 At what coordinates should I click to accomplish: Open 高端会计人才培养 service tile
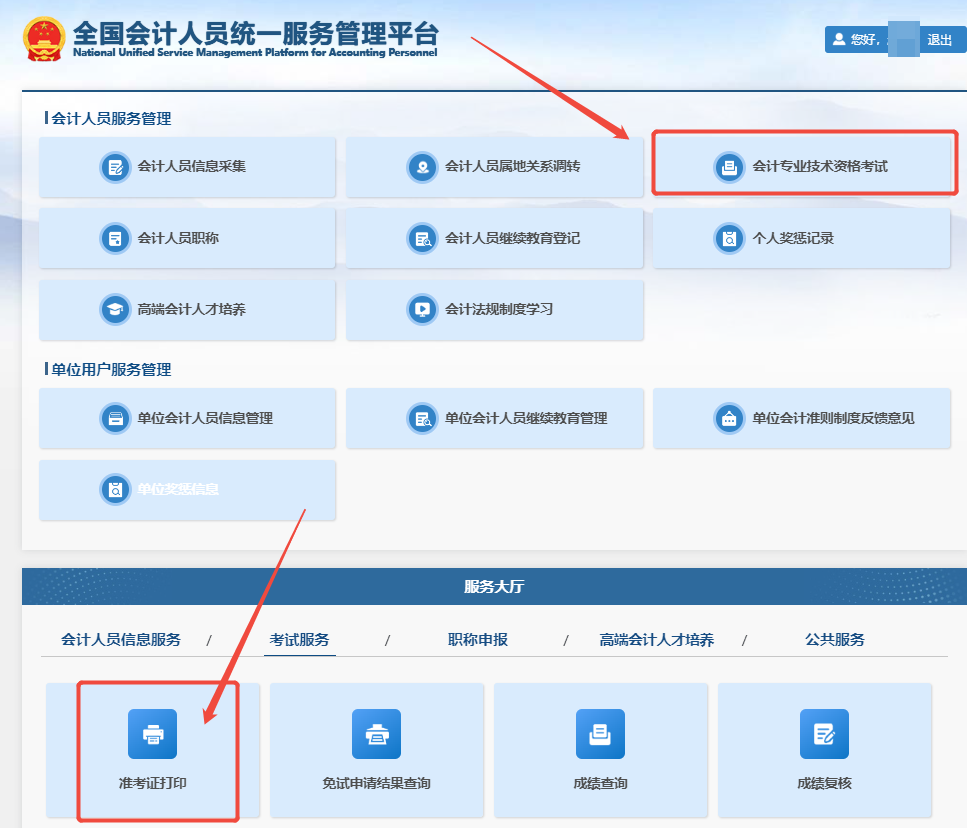[187, 310]
